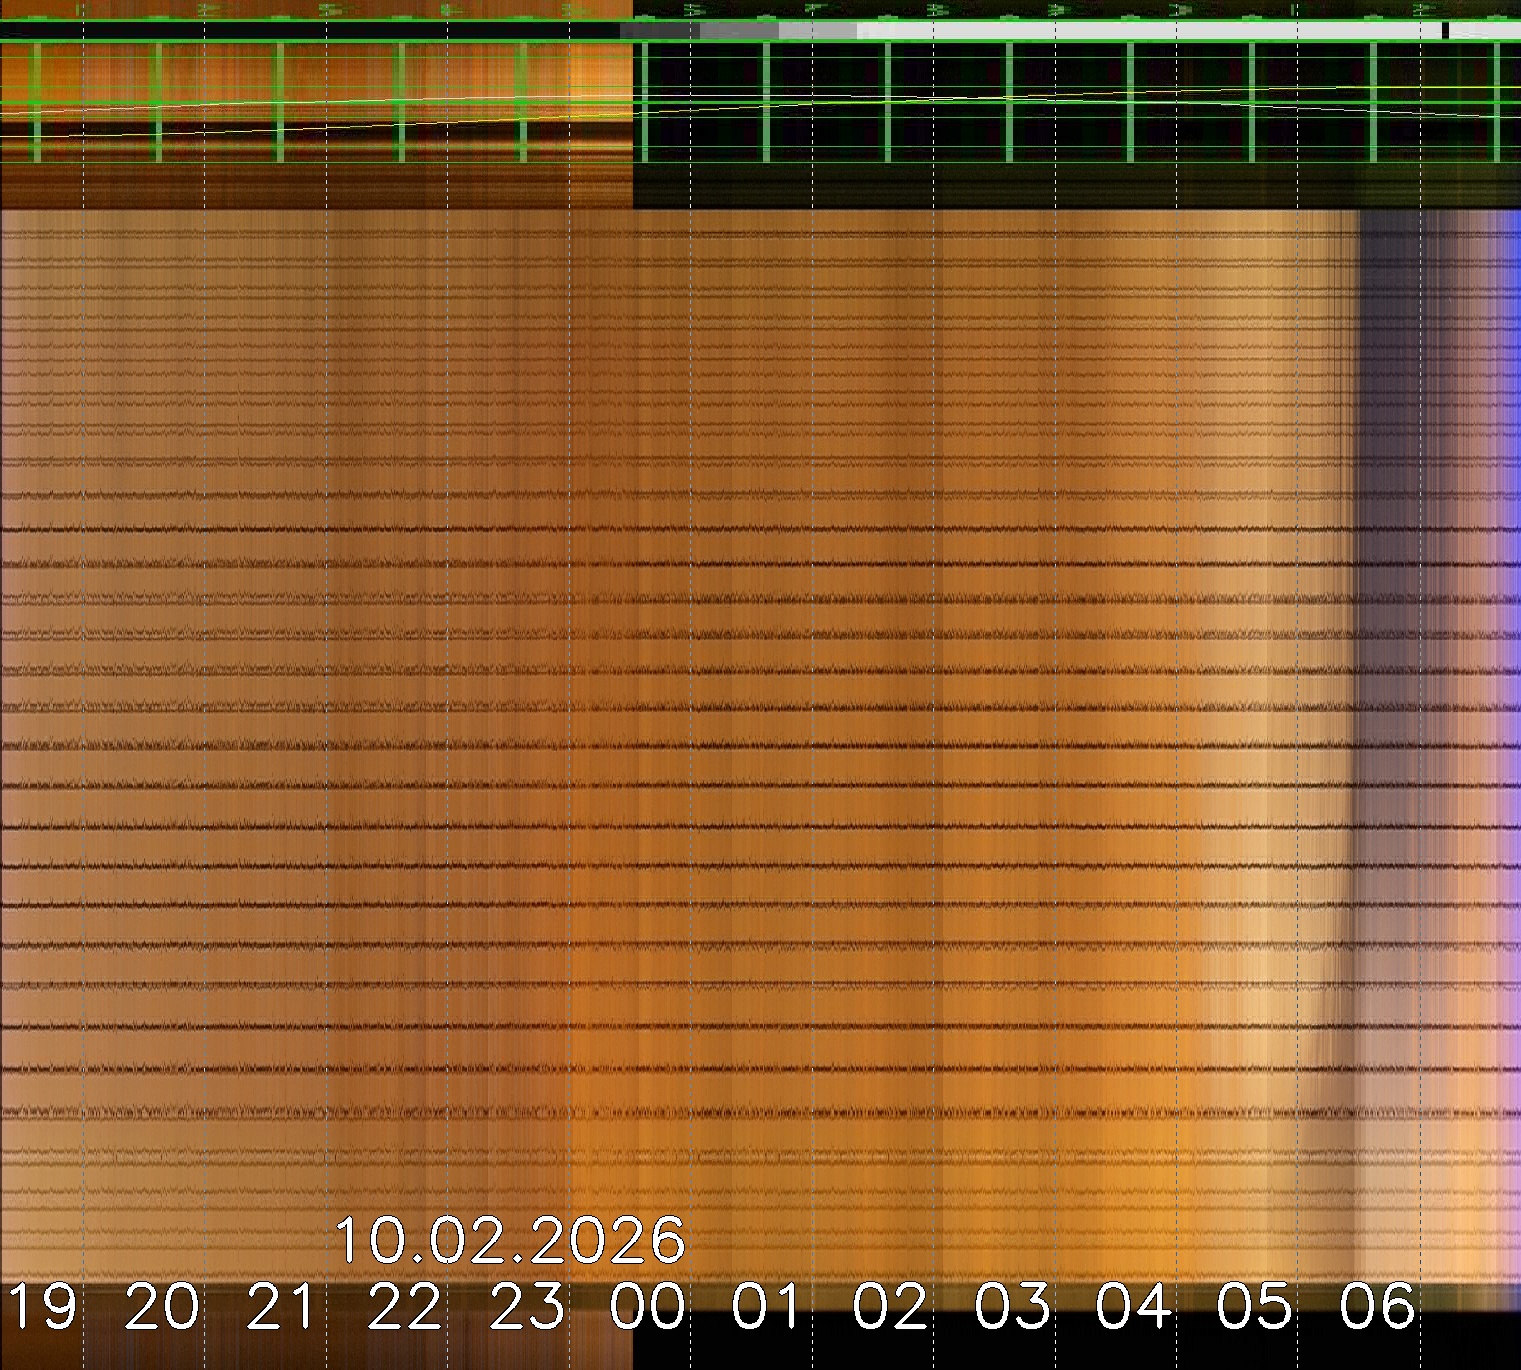Click the white segment of top bar

click(x=1150, y=31)
